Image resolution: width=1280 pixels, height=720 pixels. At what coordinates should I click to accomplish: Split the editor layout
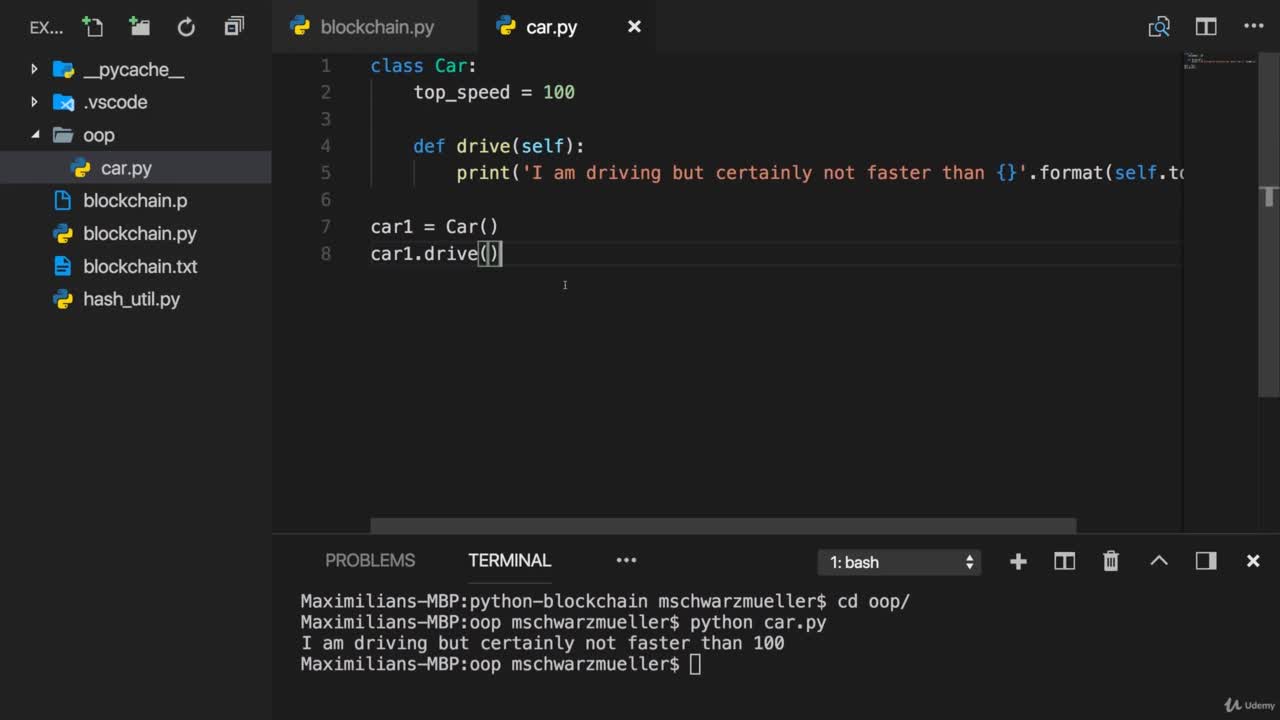coord(1206,27)
